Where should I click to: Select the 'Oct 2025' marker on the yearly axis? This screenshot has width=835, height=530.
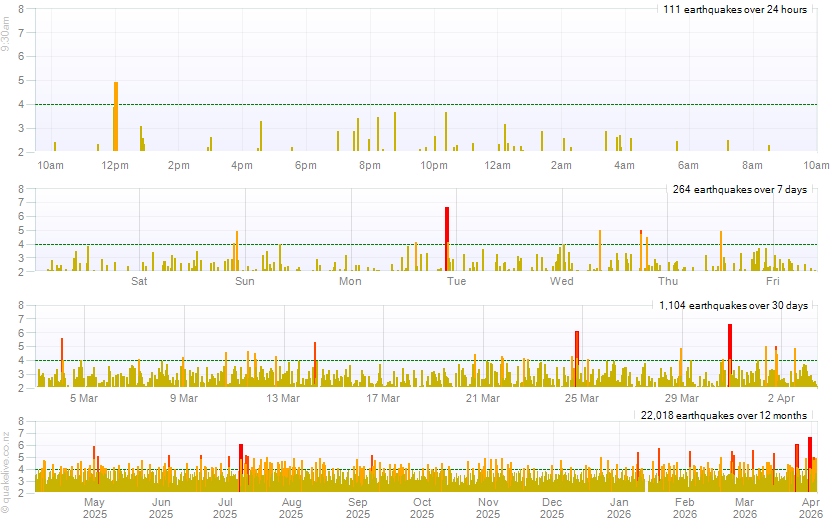point(422,507)
